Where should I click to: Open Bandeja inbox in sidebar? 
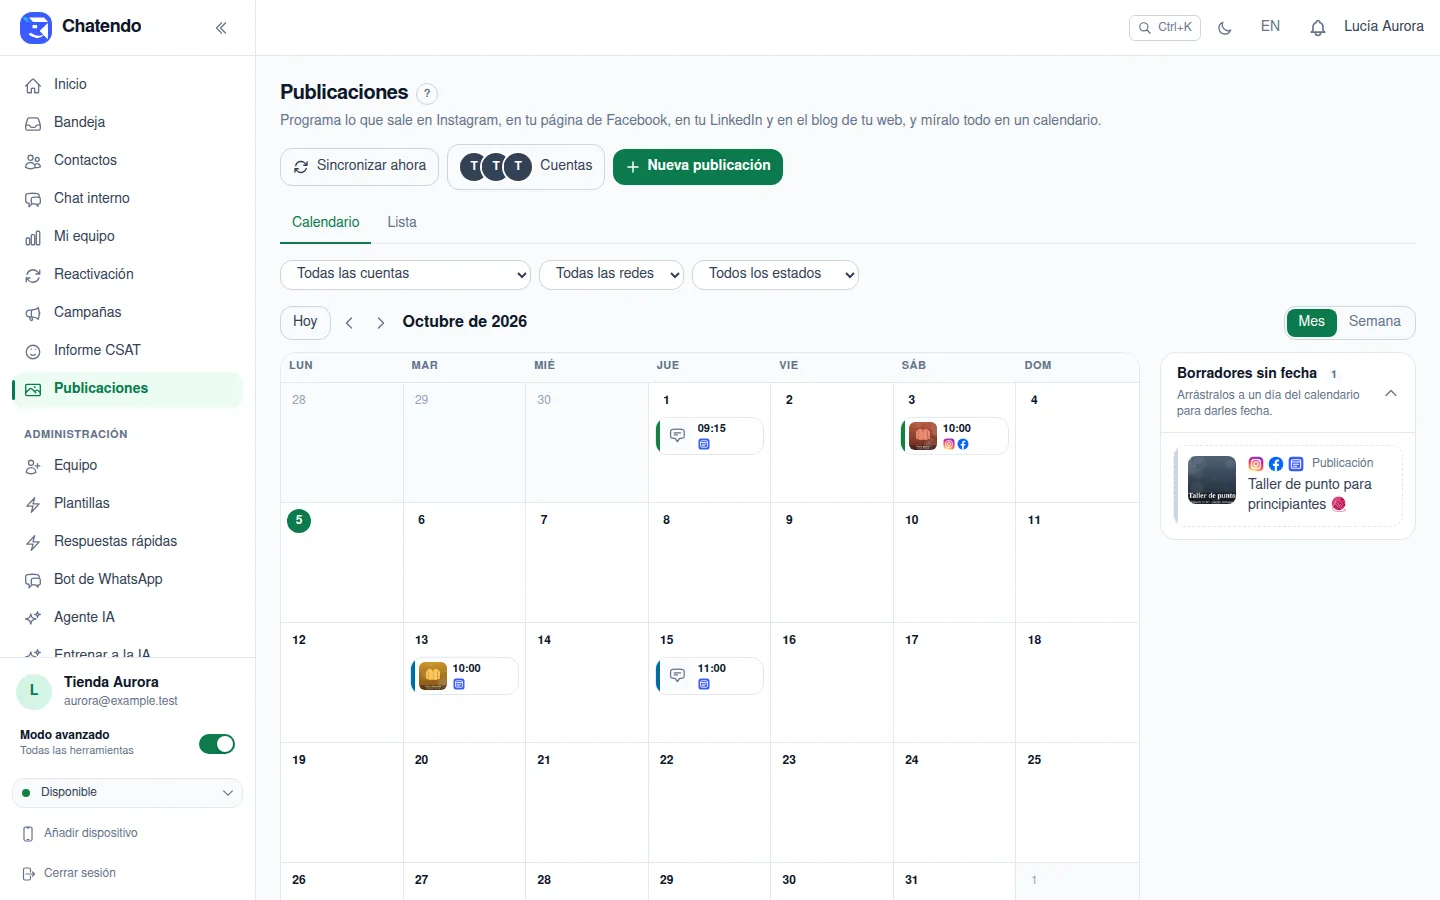pyautogui.click(x=127, y=123)
